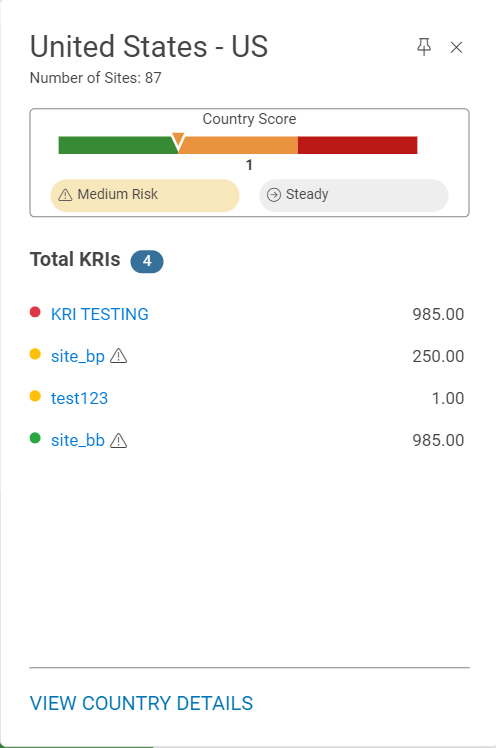The height and width of the screenshot is (748, 496).
Task: Click the Medium Risk badge
Action: pyautogui.click(x=145, y=196)
